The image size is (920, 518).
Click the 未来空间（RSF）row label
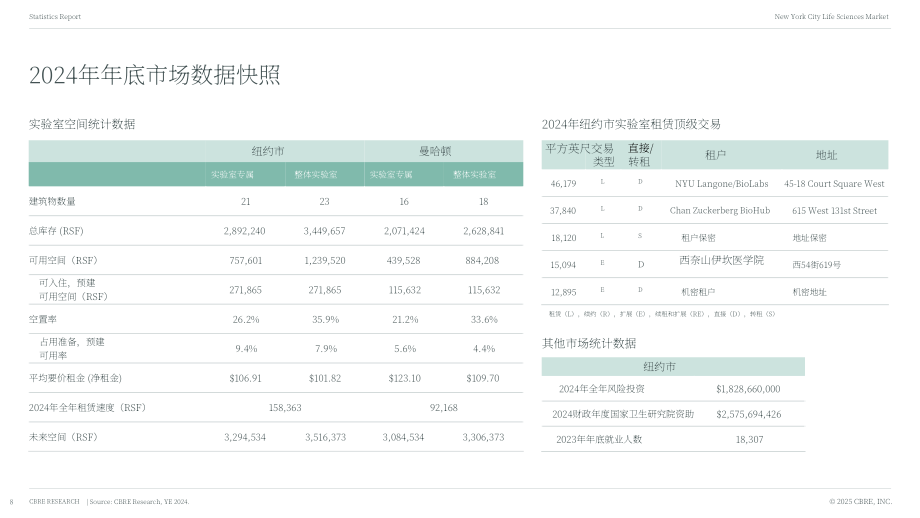(63, 437)
